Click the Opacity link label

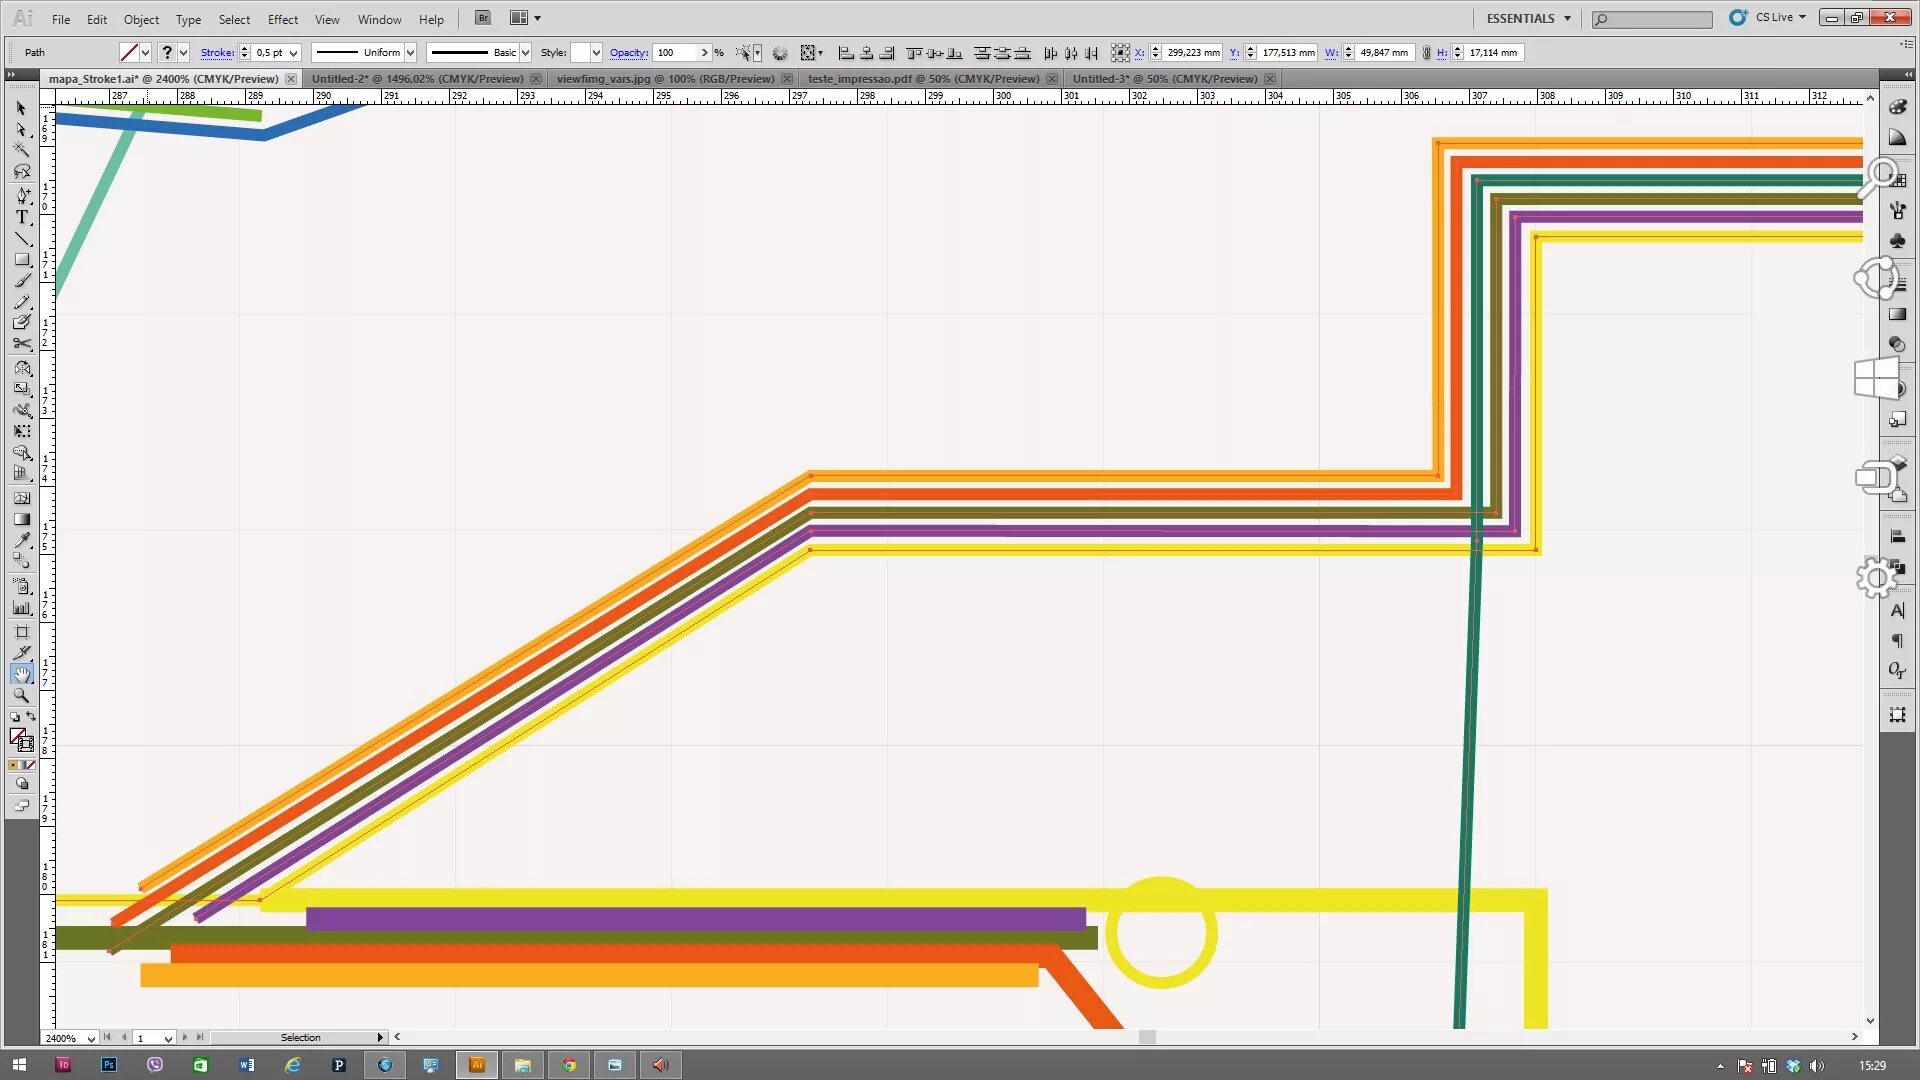click(628, 53)
